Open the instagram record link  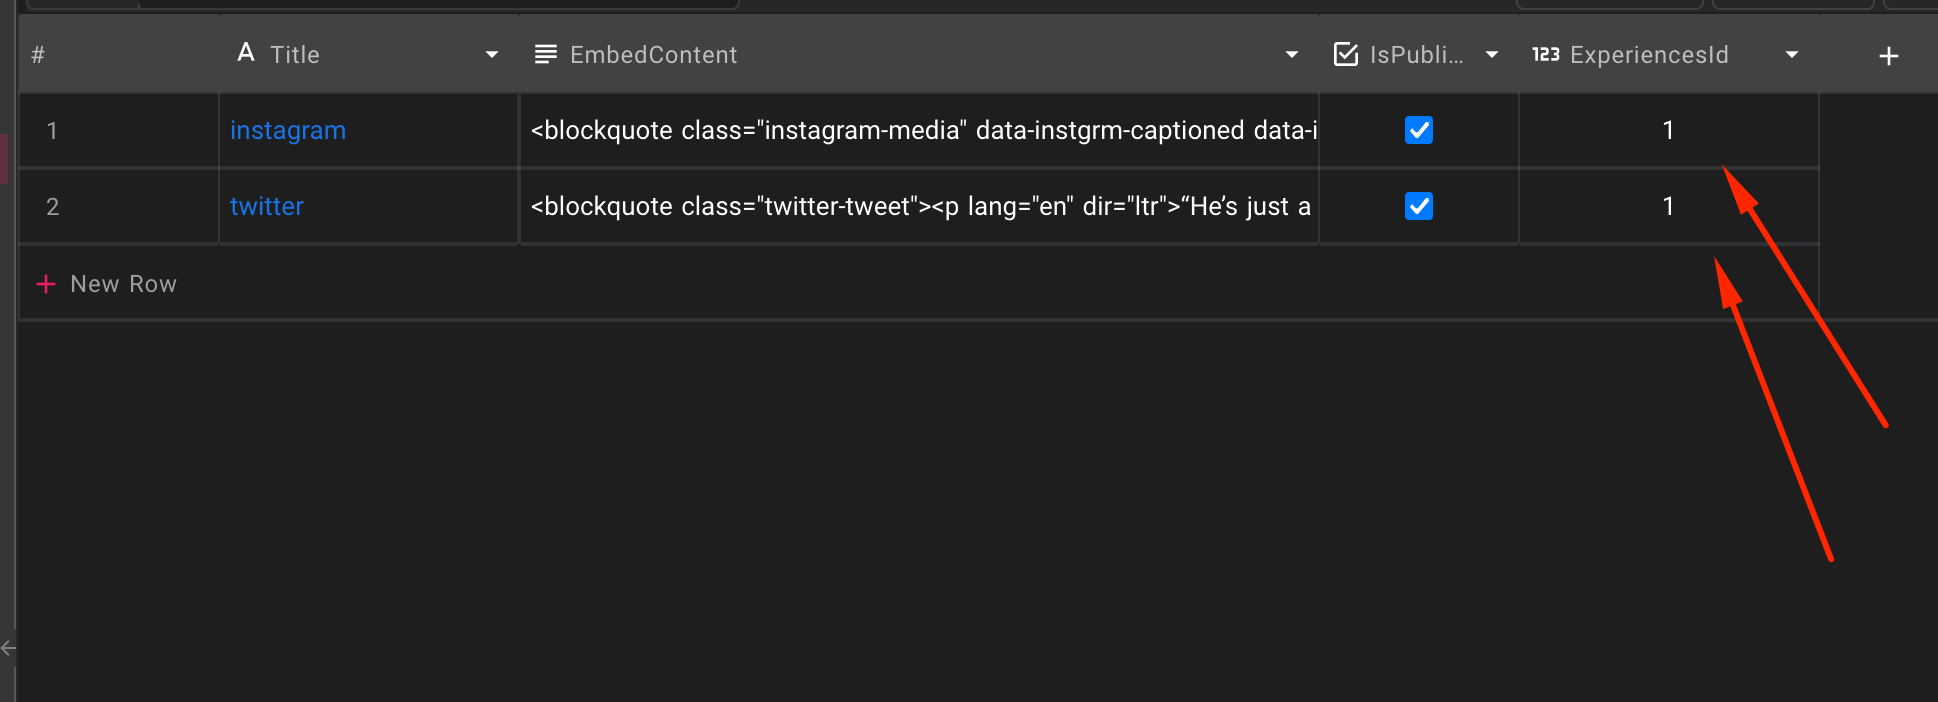coord(288,130)
